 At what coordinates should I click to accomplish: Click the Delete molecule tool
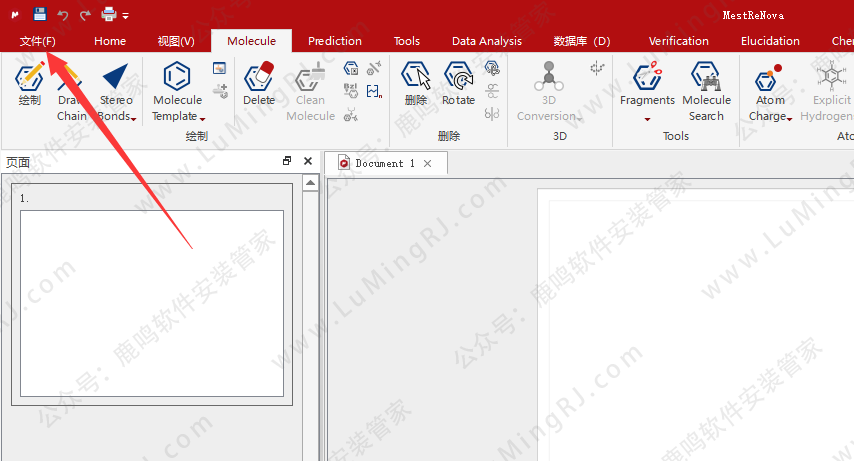pos(258,84)
